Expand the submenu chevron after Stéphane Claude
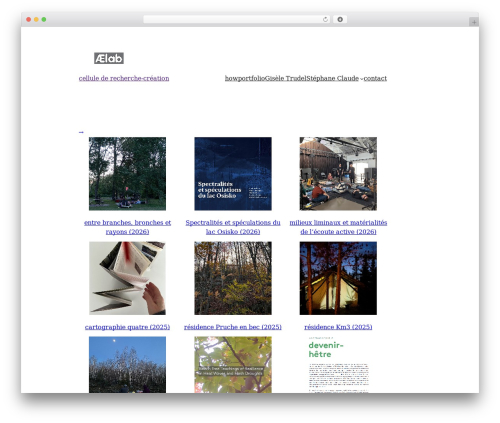The width and height of the screenshot is (500, 423). point(361,79)
